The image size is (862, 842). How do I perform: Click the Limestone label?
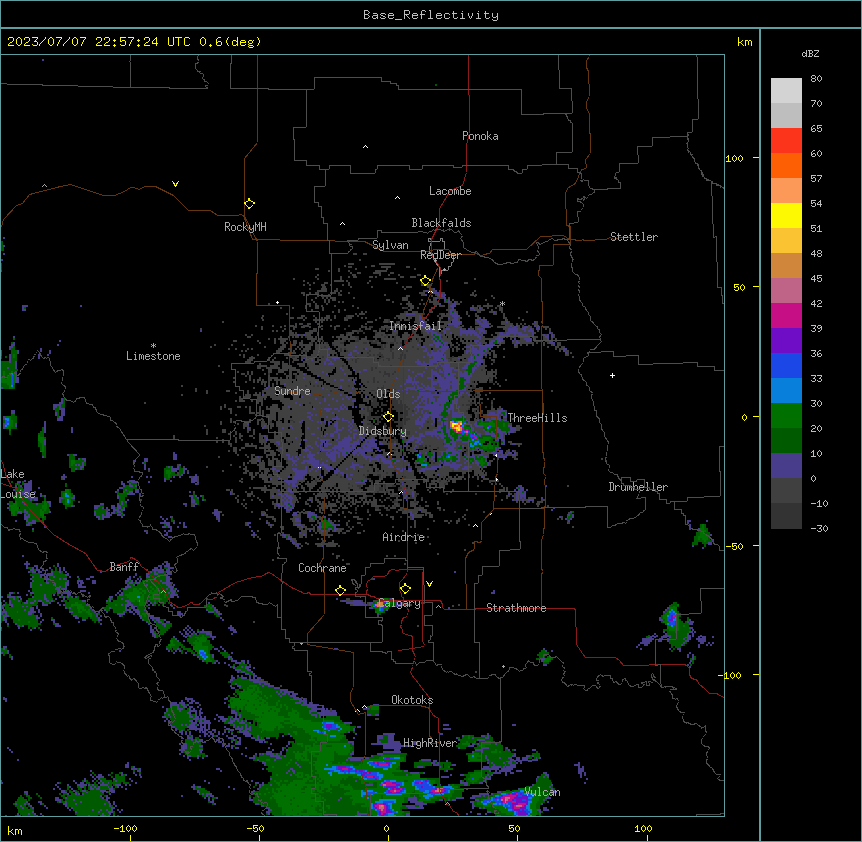pos(153,356)
